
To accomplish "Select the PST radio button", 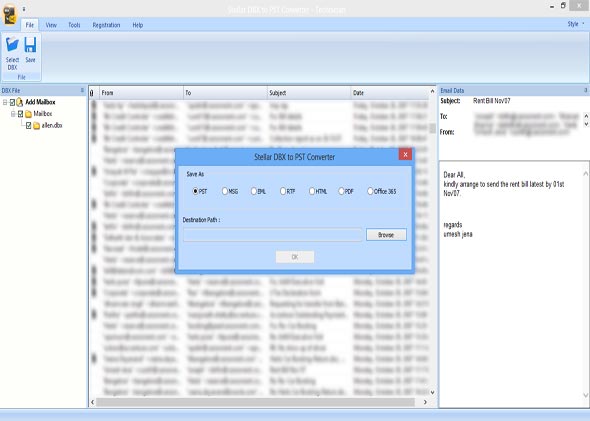I will (x=195, y=191).
